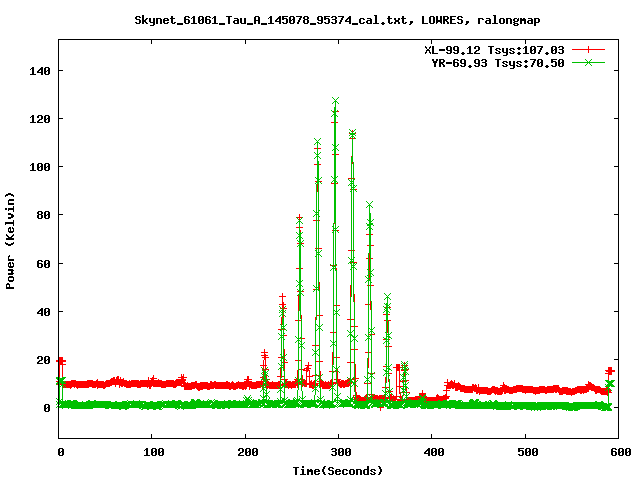Click the 120 tick label on y-axis
Image resolution: width=640 pixels, height=480 pixels.
click(x=40, y=119)
